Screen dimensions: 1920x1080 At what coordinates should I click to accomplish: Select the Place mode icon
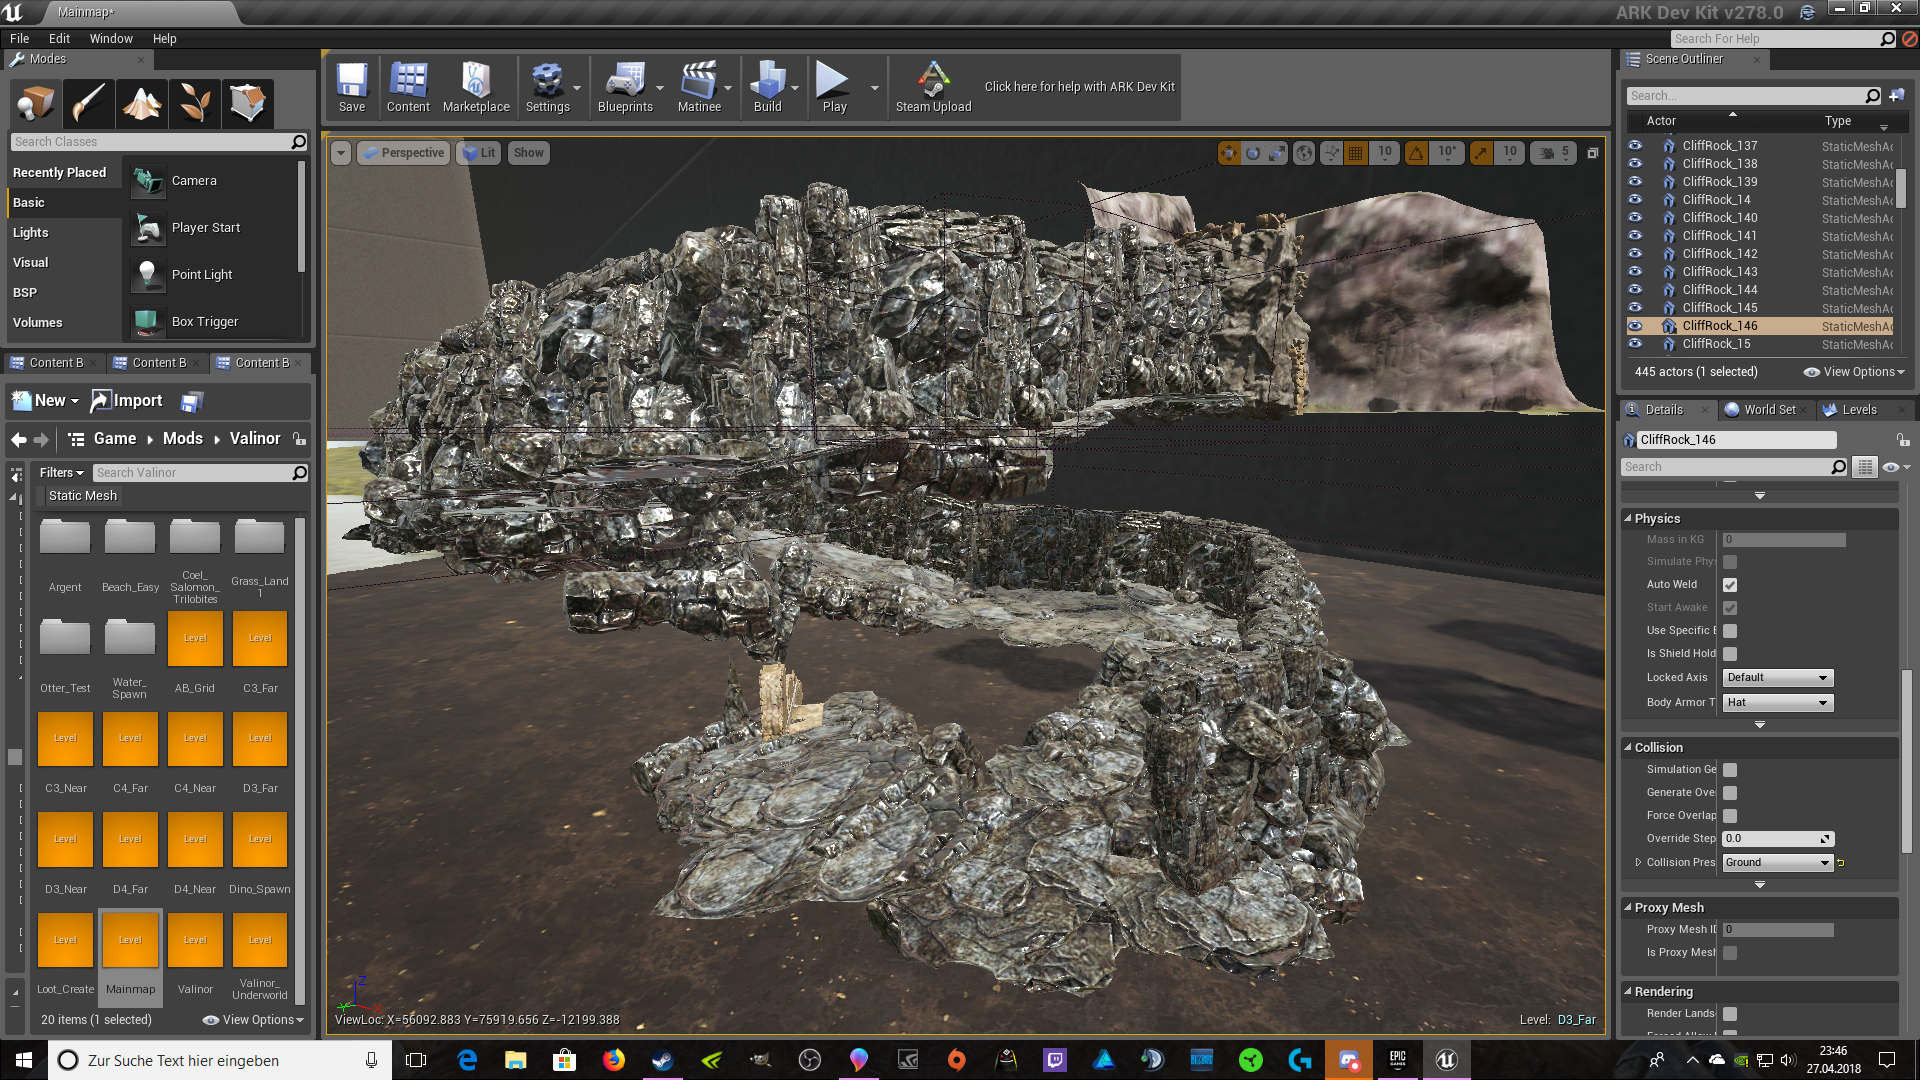(x=36, y=102)
